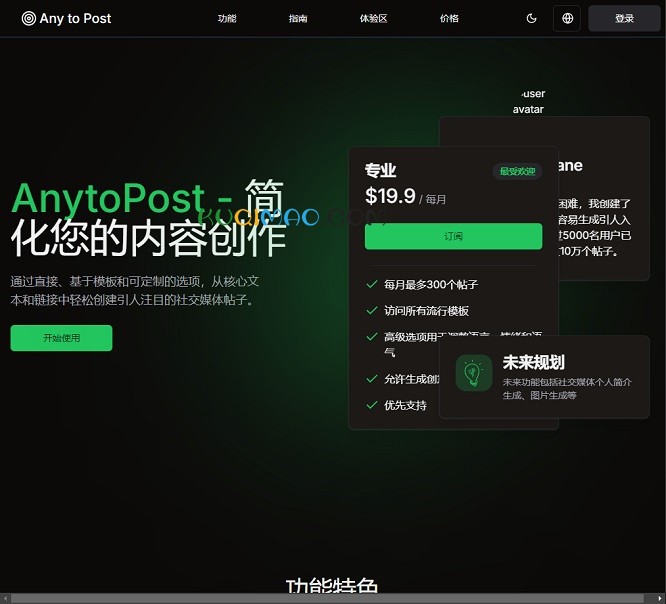Click the lightbulb icon in 未来规划 card
This screenshot has height=604, width=666.
(474, 373)
